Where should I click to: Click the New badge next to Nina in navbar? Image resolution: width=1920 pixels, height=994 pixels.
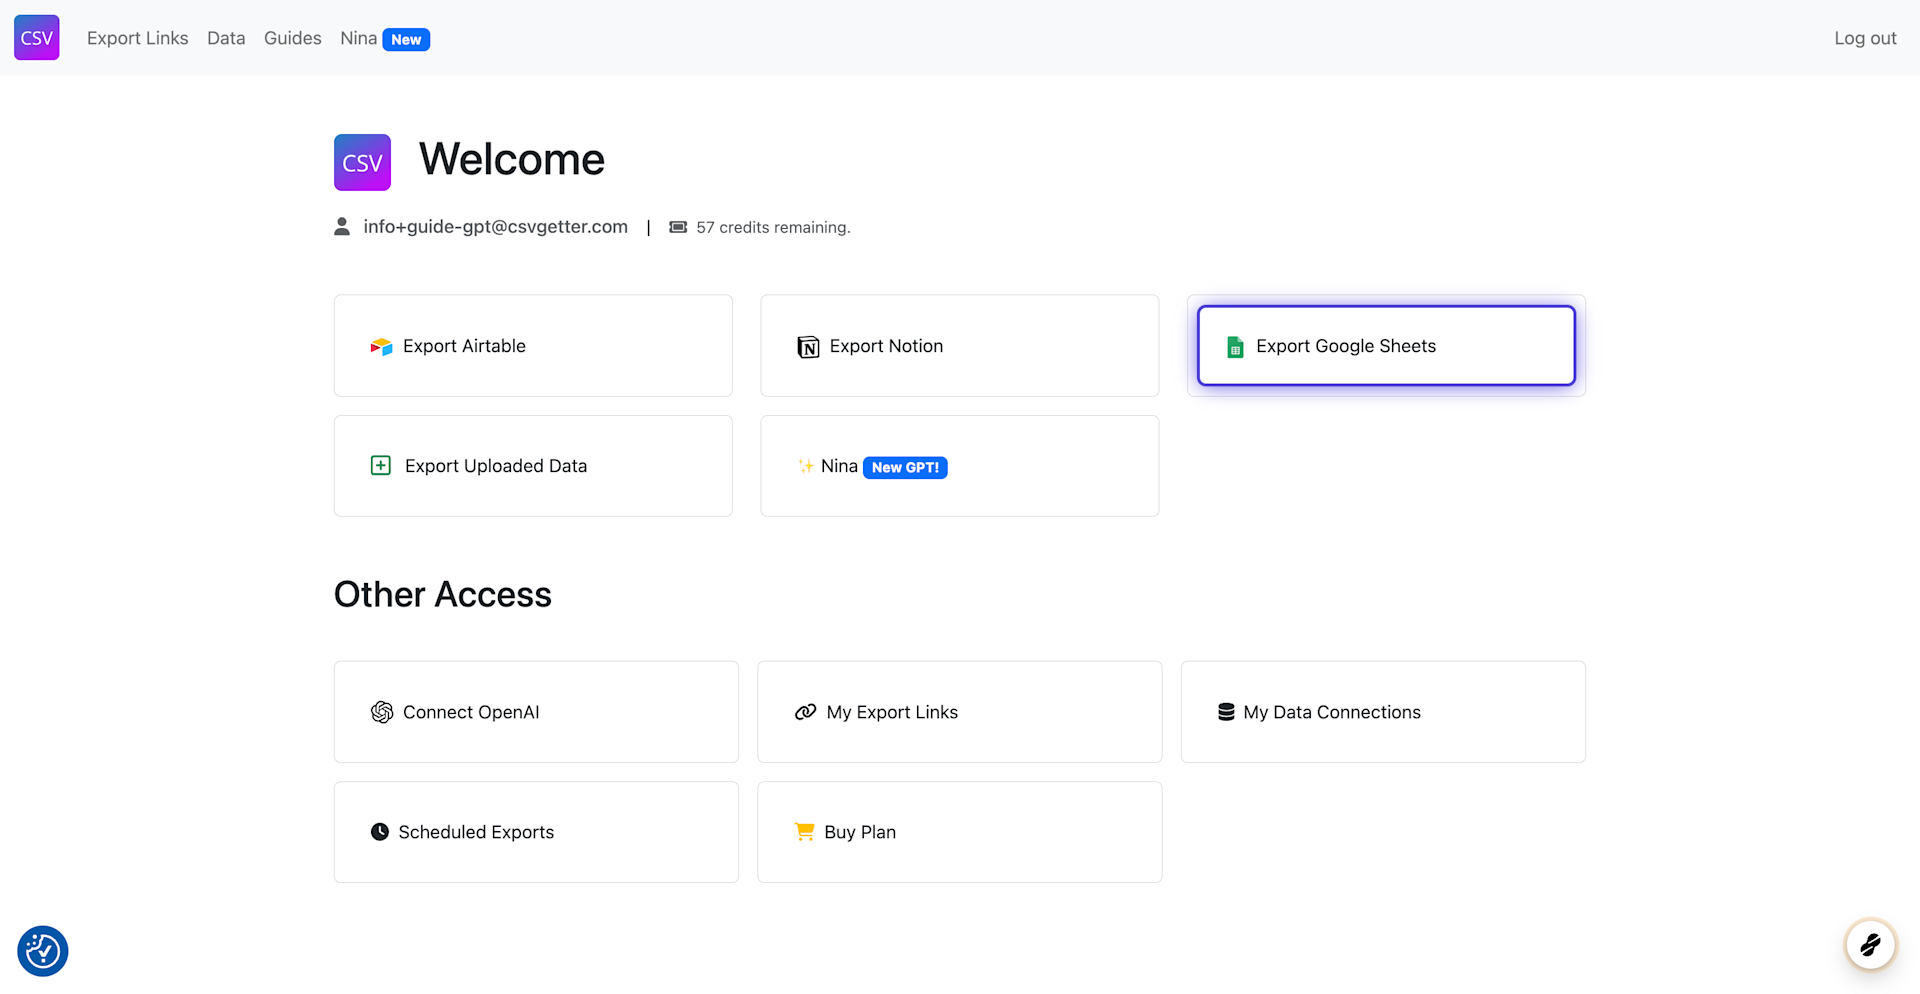point(406,39)
